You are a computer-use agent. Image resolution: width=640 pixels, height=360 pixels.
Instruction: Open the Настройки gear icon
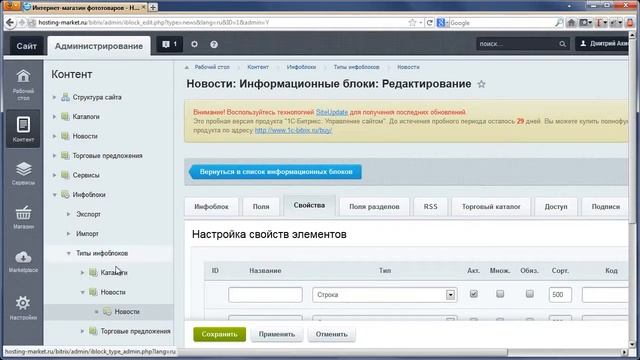23,307
